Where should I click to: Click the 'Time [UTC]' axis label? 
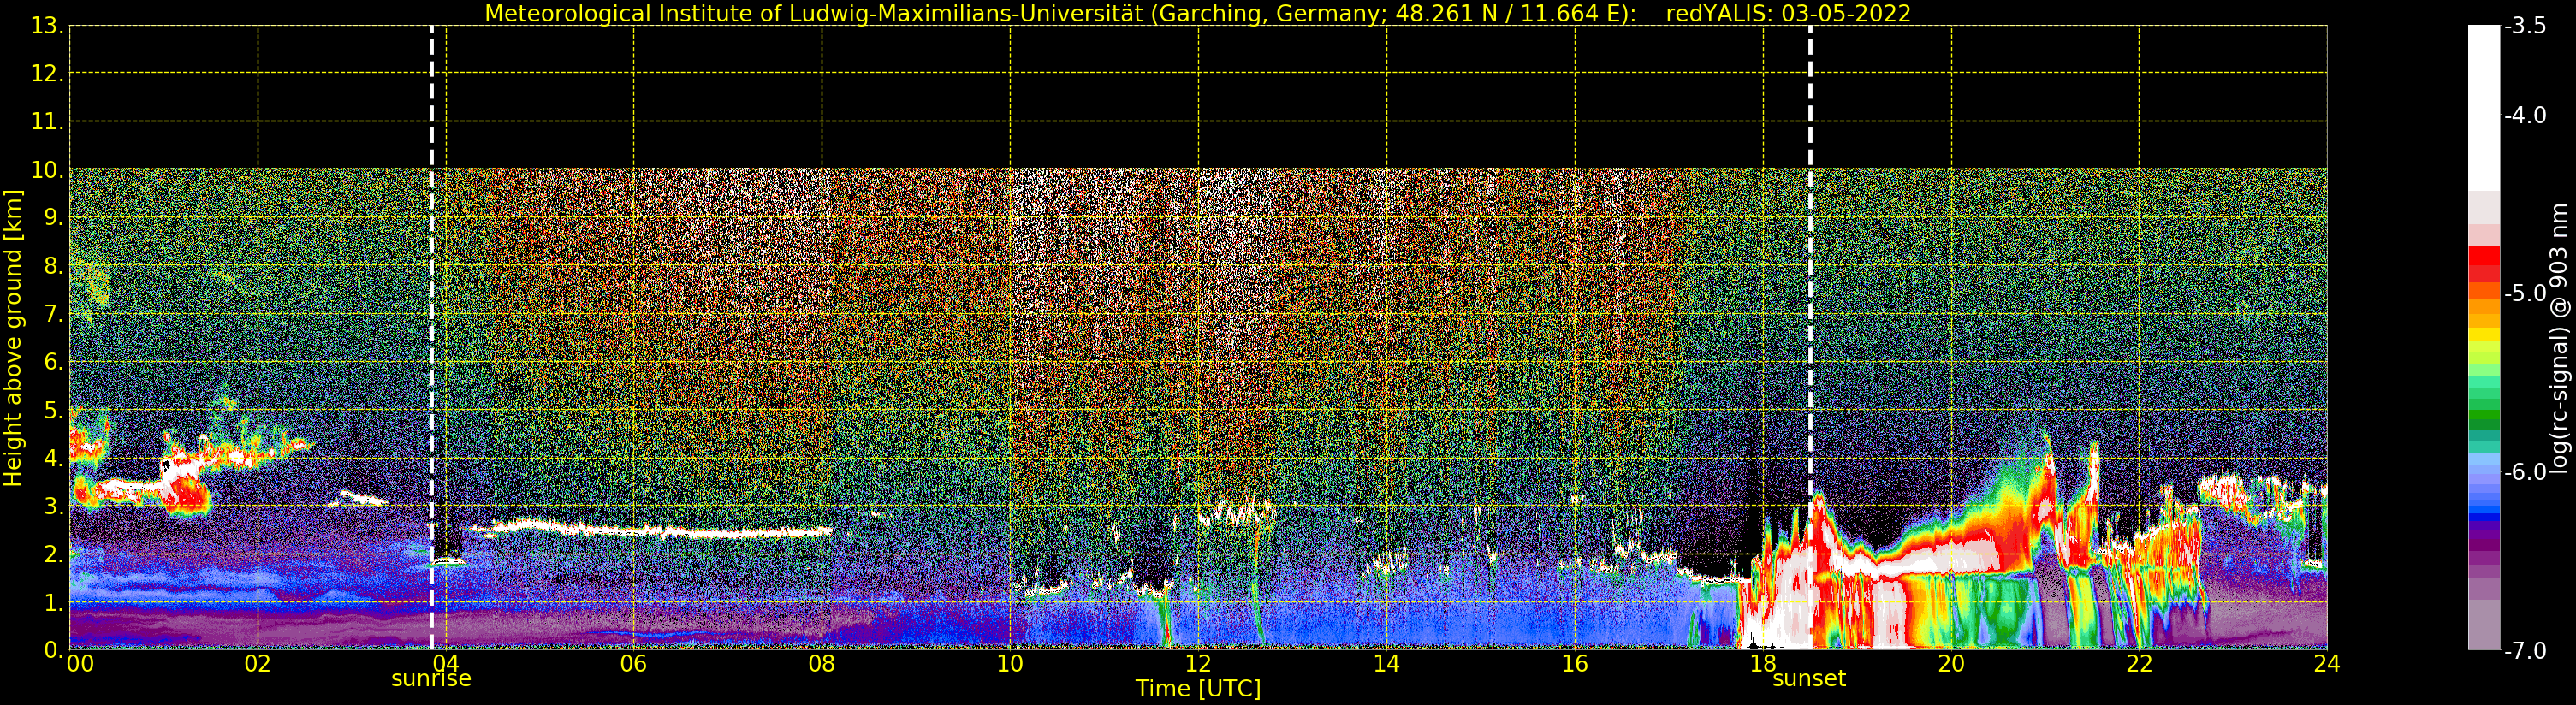(1198, 689)
